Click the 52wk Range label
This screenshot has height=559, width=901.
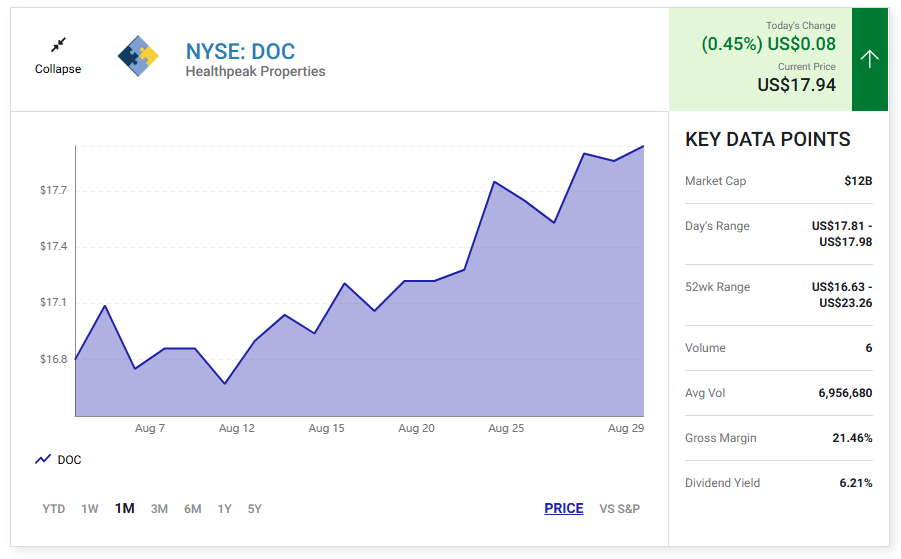(x=718, y=287)
